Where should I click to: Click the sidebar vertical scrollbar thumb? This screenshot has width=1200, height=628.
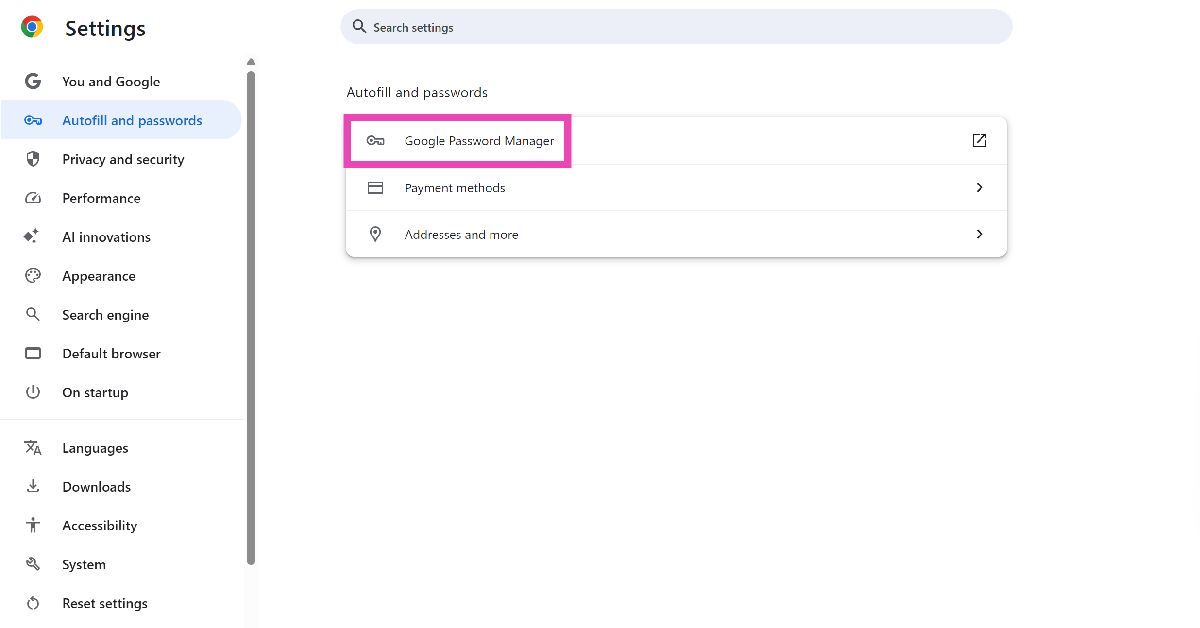[251, 317]
